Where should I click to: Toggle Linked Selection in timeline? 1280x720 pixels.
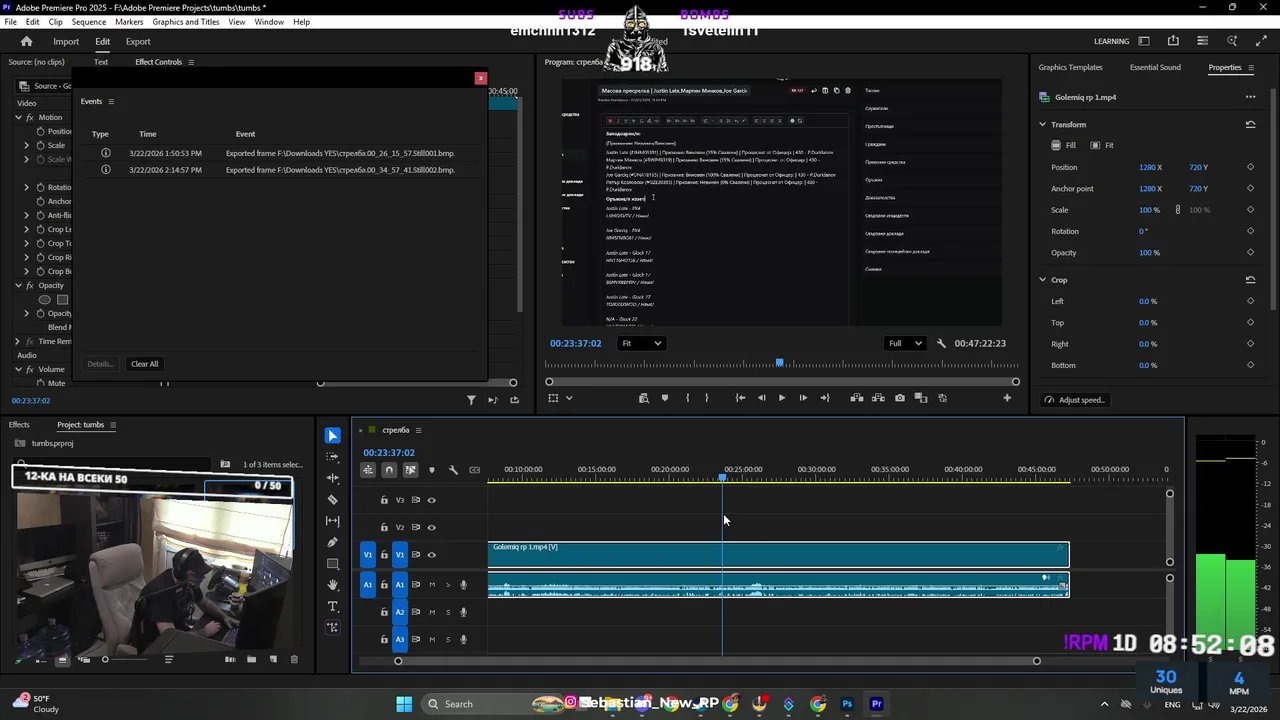410,470
